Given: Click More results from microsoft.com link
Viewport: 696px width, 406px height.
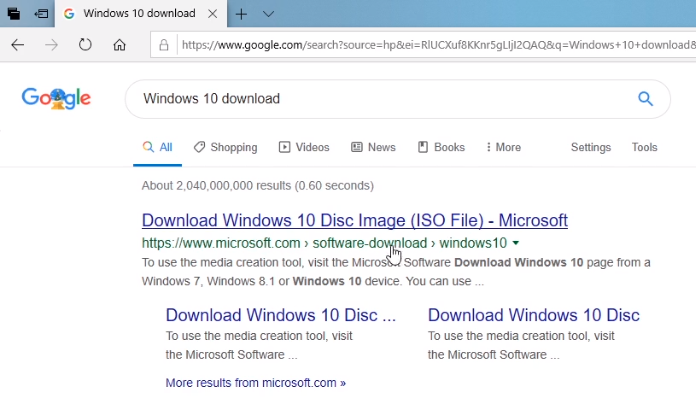Looking at the screenshot, I should click(x=255, y=382).
